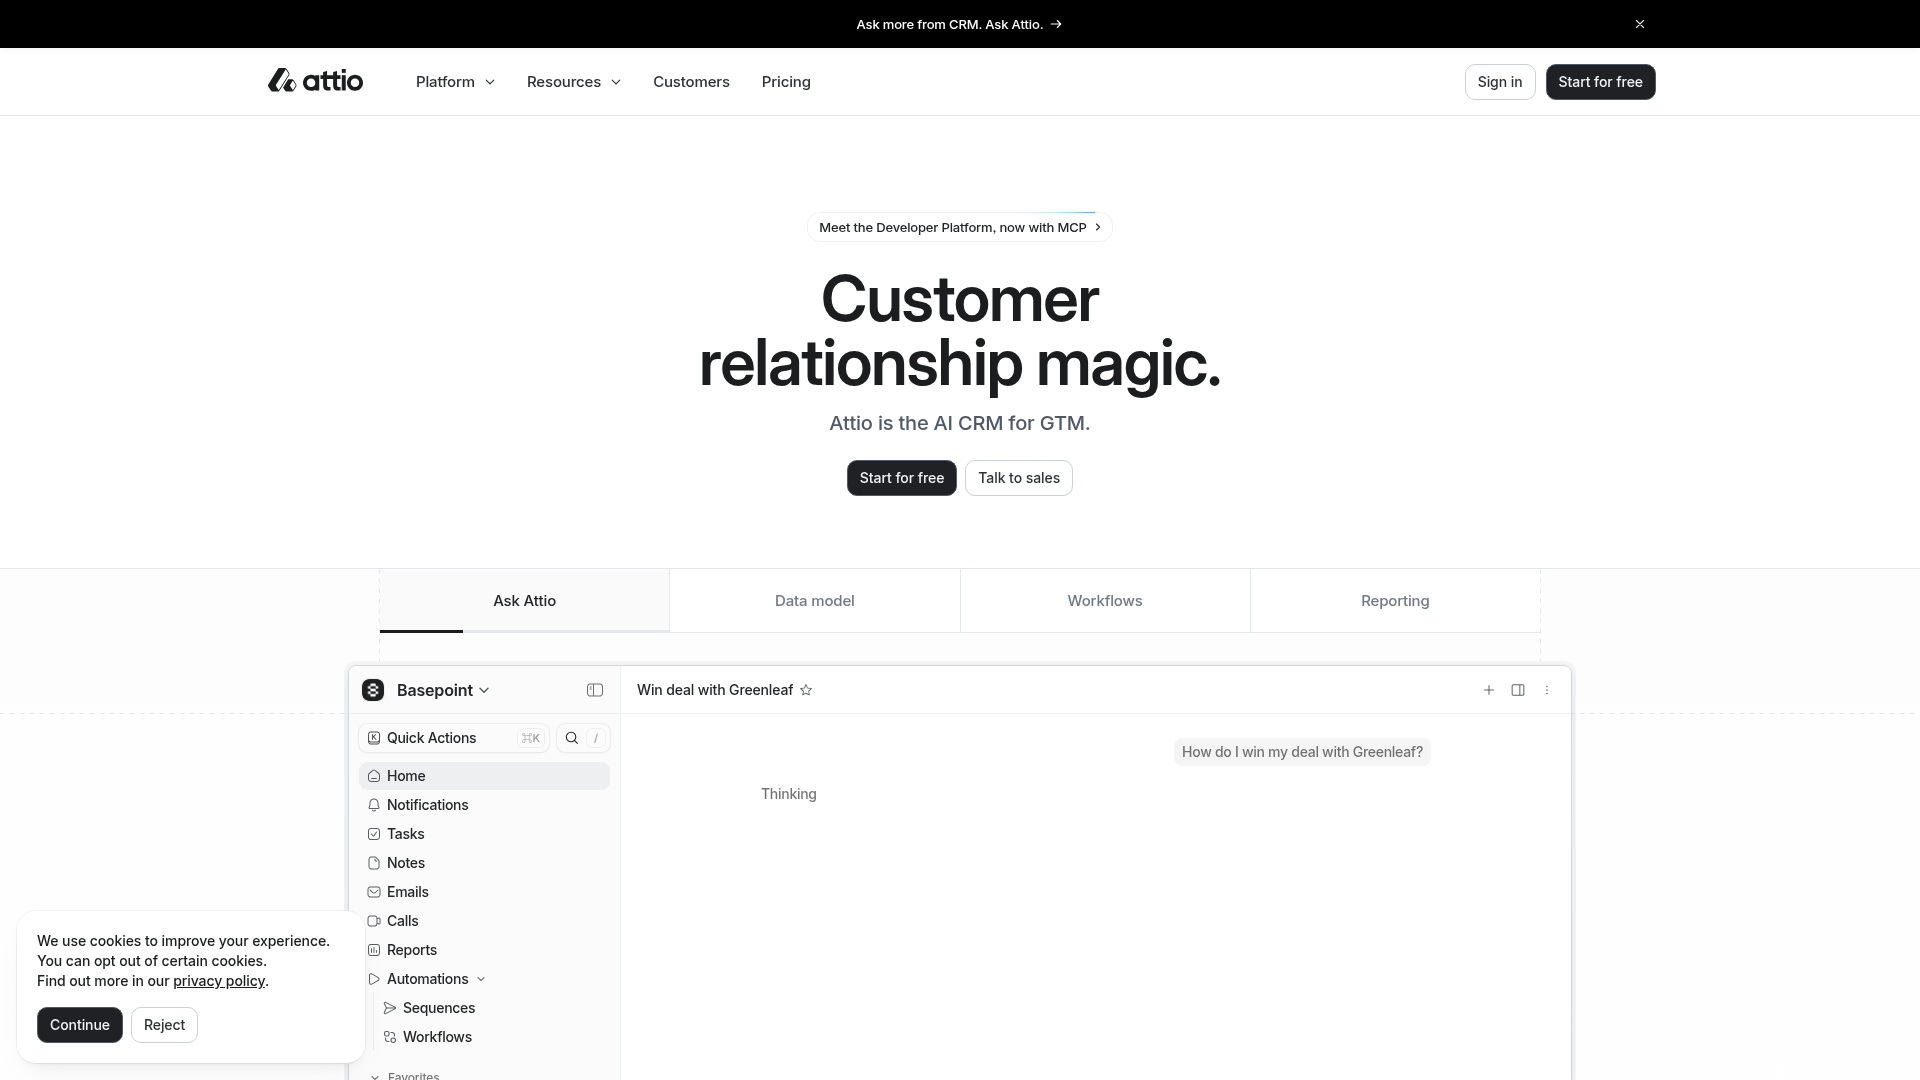Expand the Platform dropdown menu

pos(455,82)
